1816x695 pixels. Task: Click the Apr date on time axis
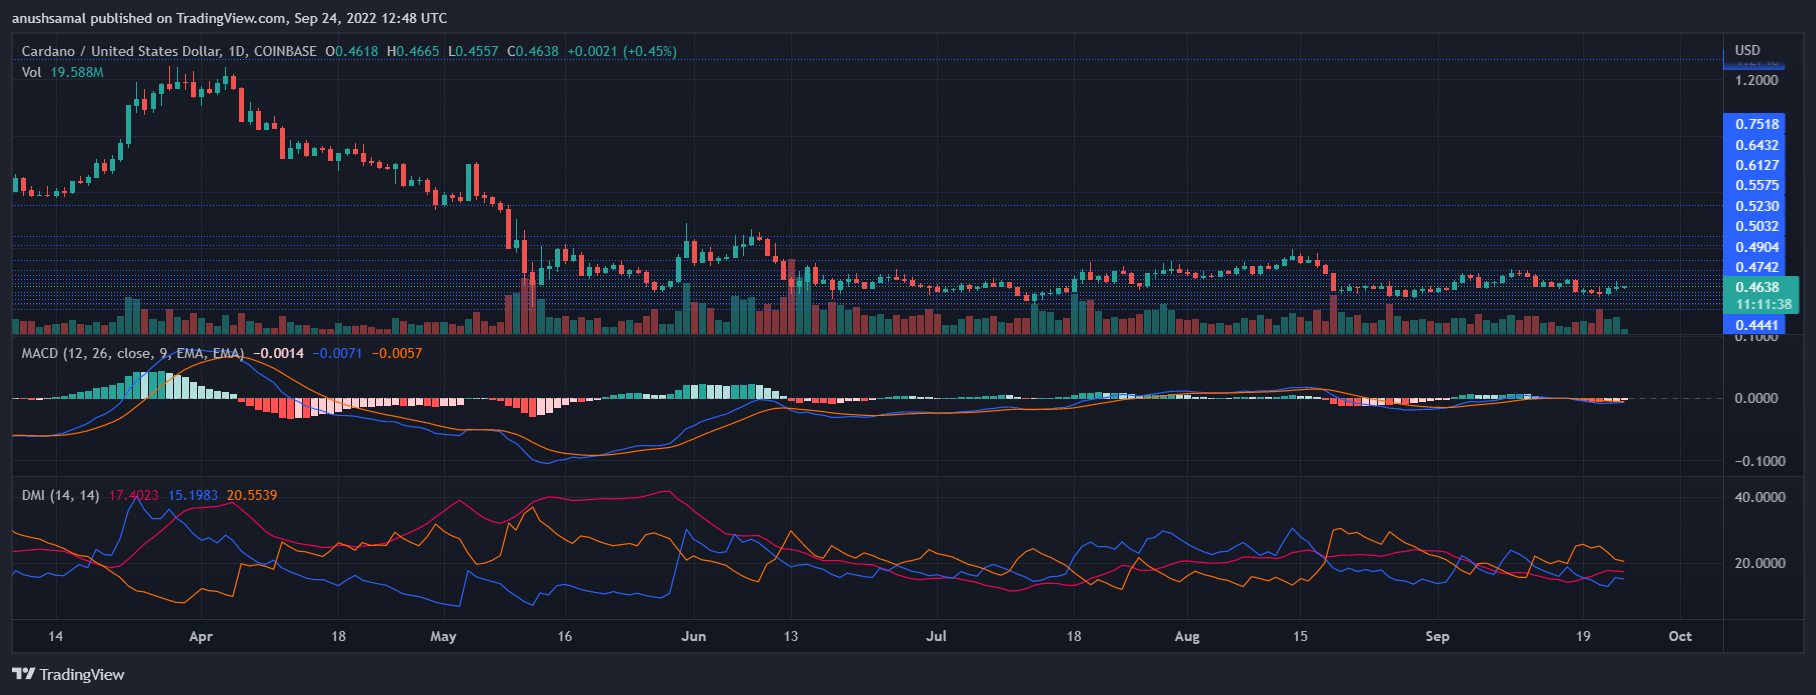201,636
